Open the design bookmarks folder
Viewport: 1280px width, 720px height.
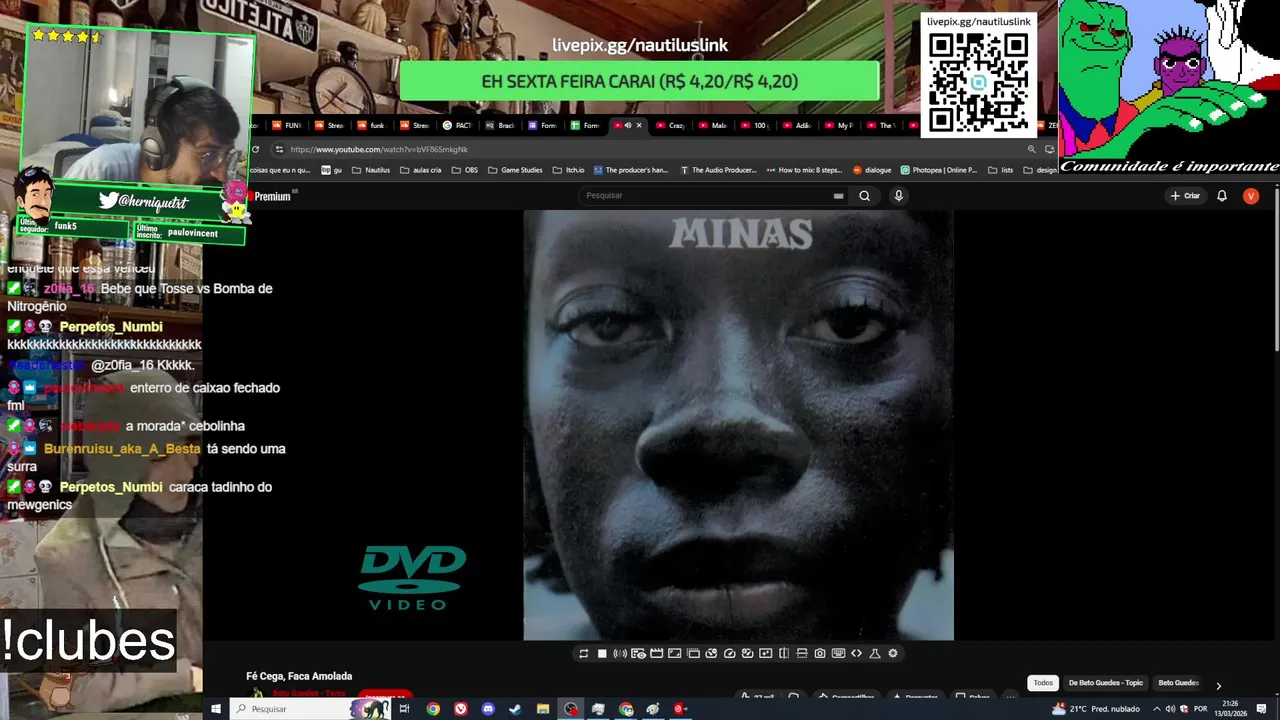pos(1039,170)
